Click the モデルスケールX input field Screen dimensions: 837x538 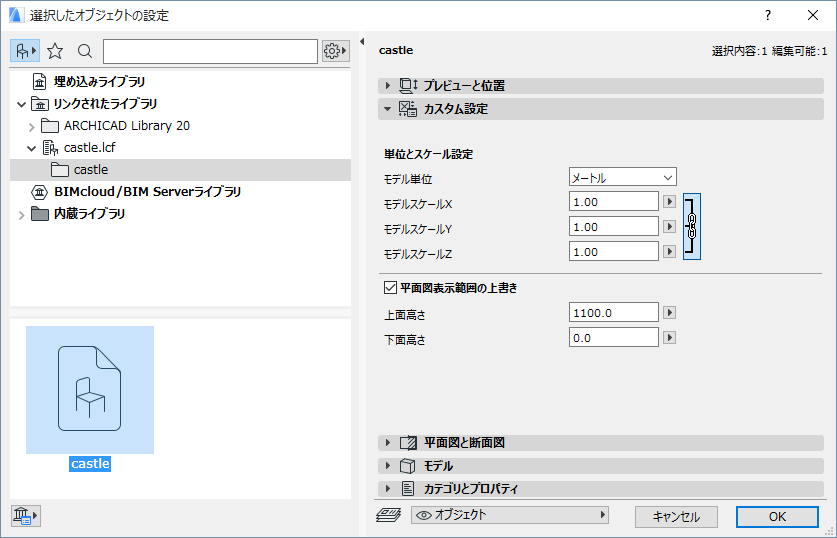click(613, 202)
